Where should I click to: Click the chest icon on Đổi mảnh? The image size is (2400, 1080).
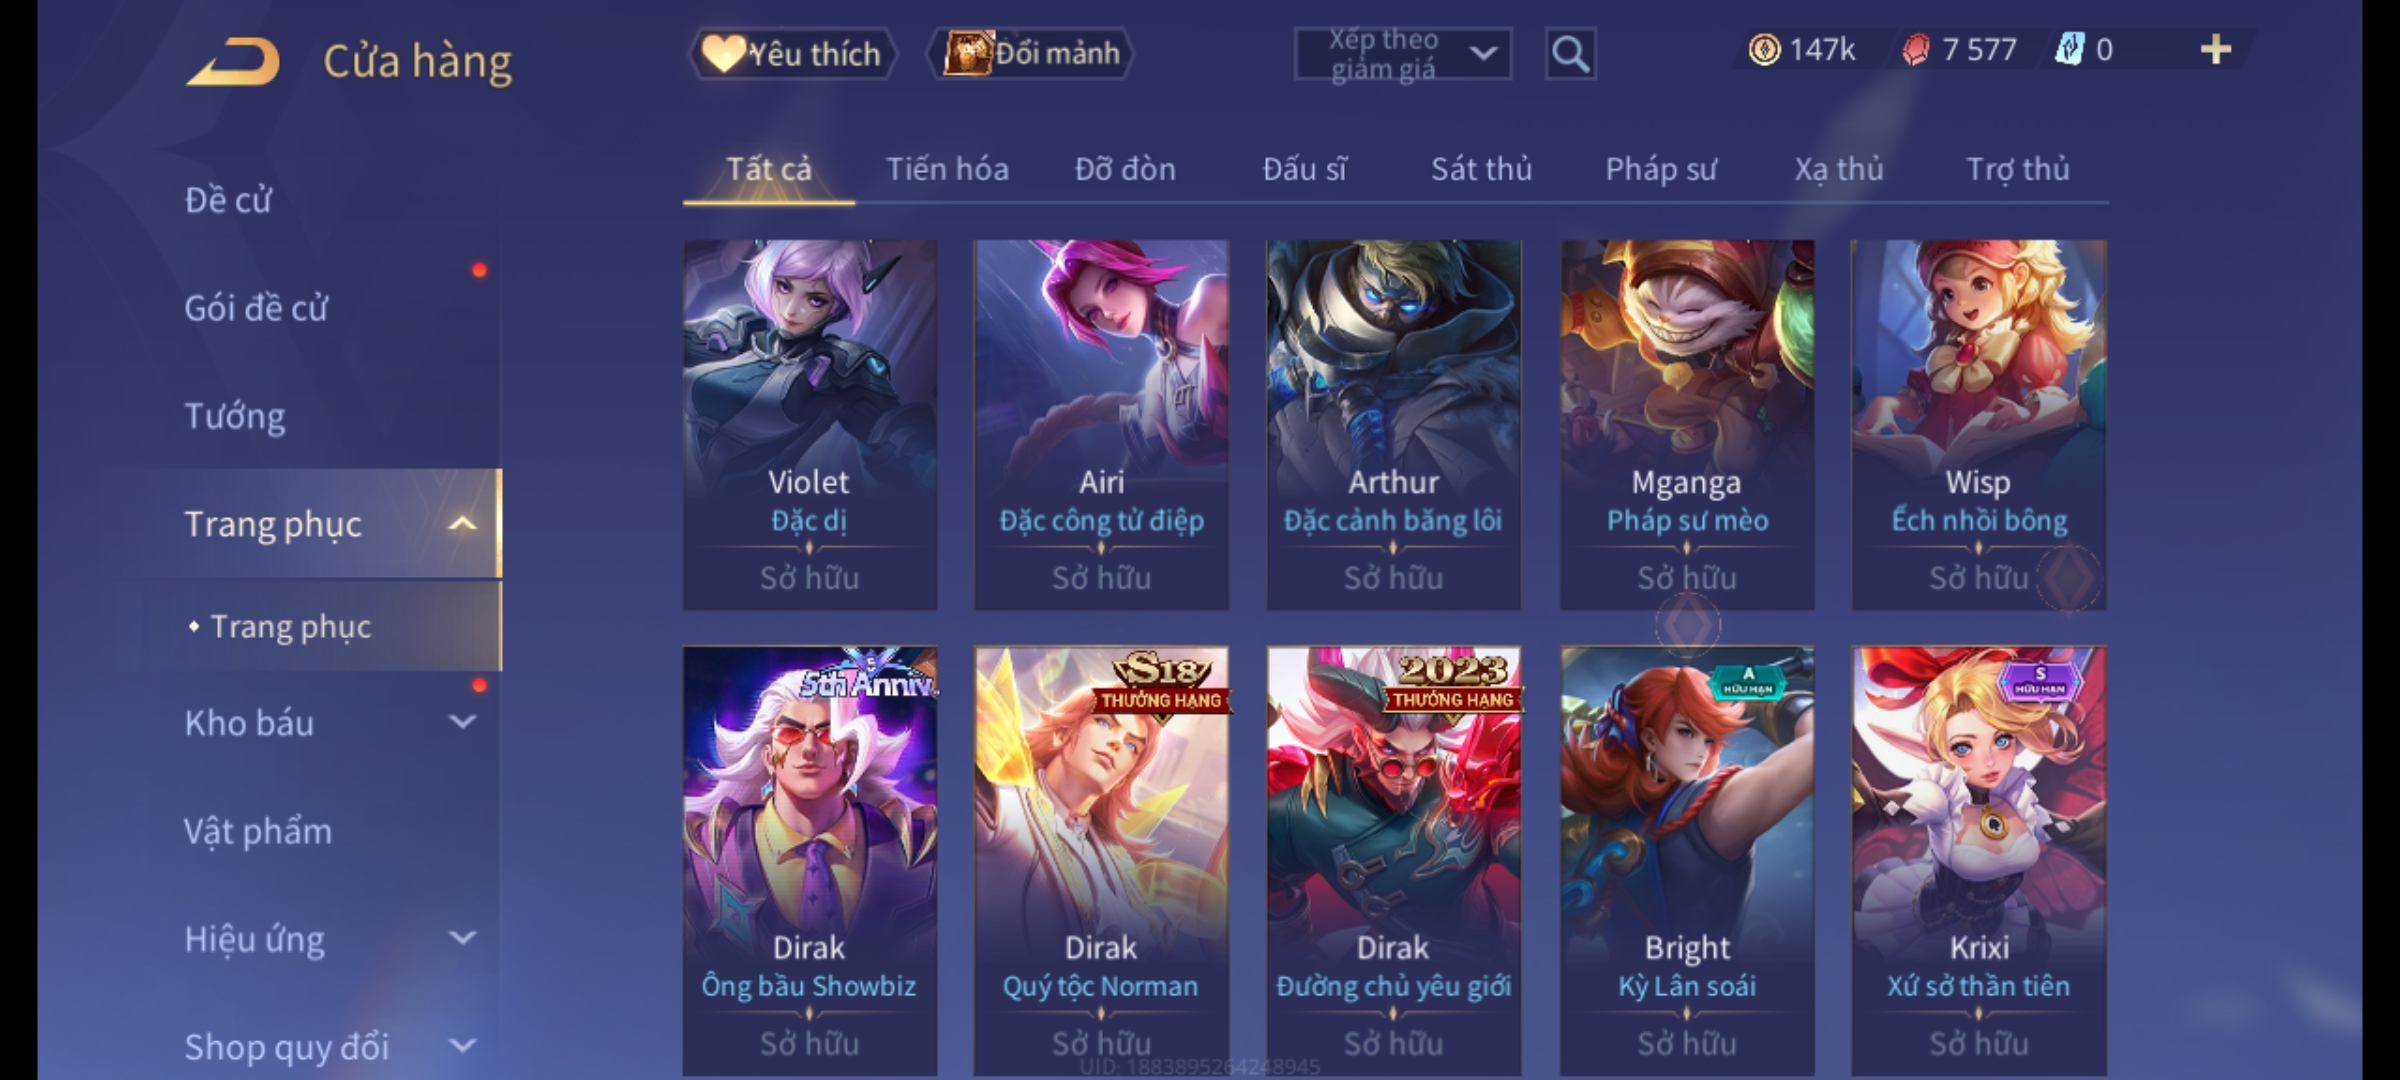tap(968, 53)
